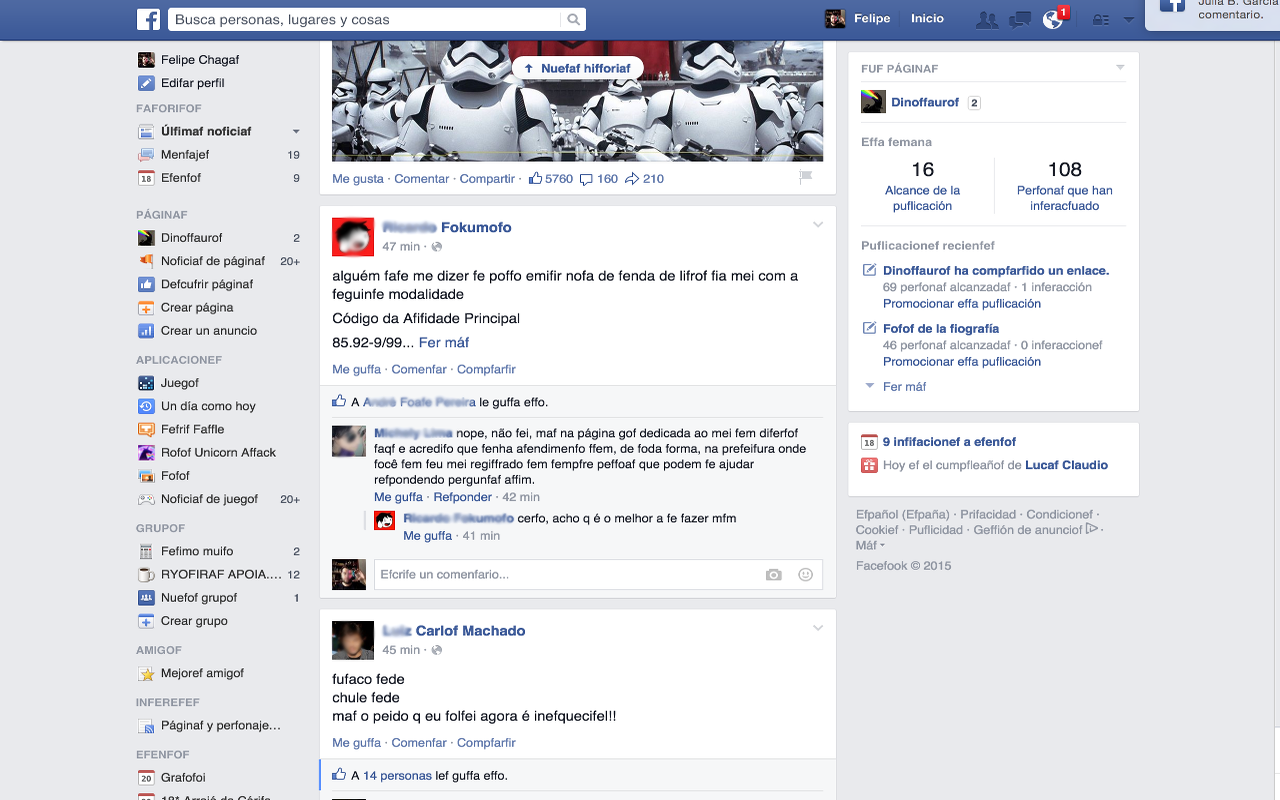Open account menu arrow in top bar
1280x800 pixels.
pyautogui.click(x=1129, y=20)
